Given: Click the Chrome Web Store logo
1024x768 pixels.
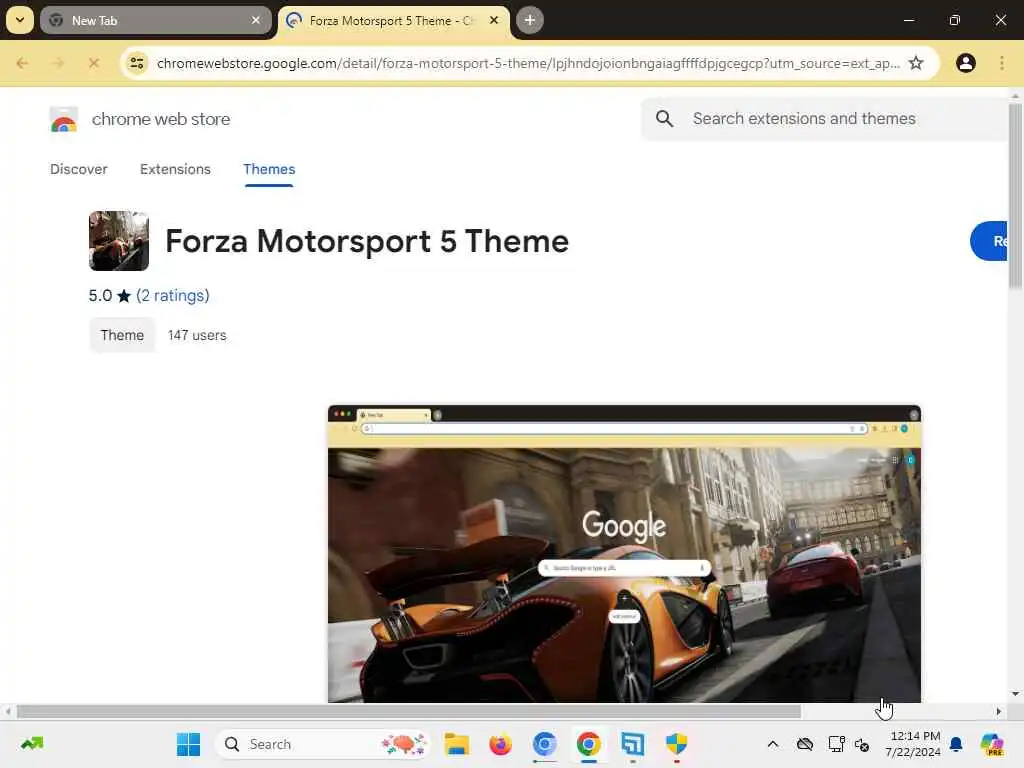Looking at the screenshot, I should click(63, 120).
